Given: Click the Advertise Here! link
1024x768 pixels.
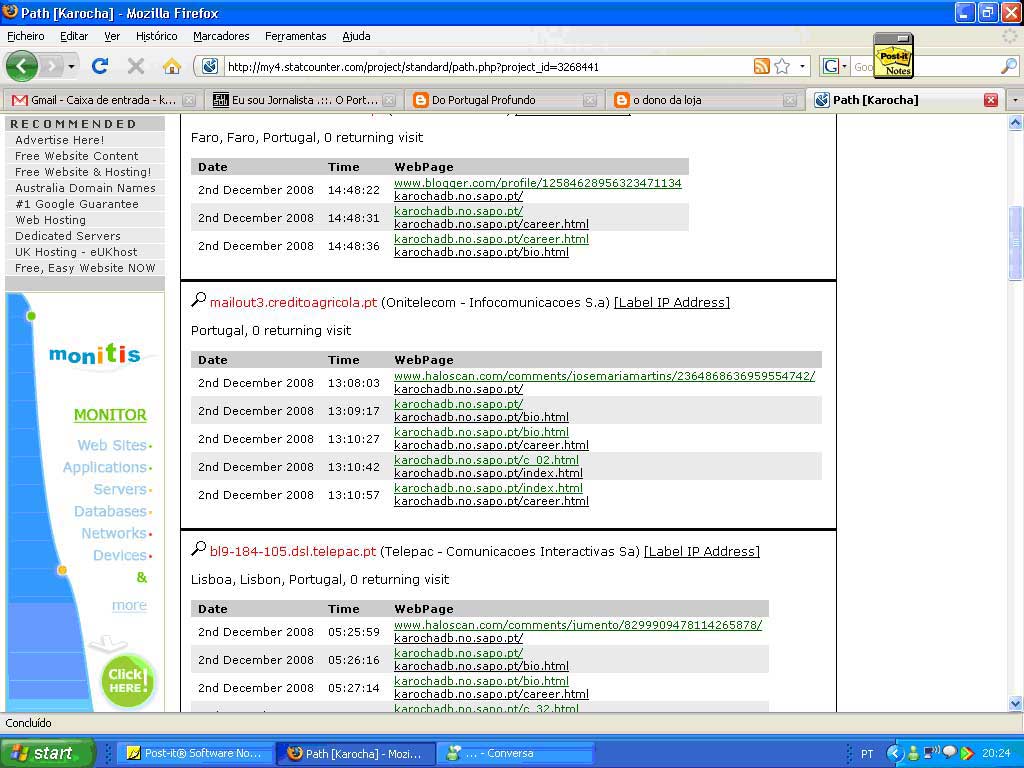Looking at the screenshot, I should click(59, 140).
